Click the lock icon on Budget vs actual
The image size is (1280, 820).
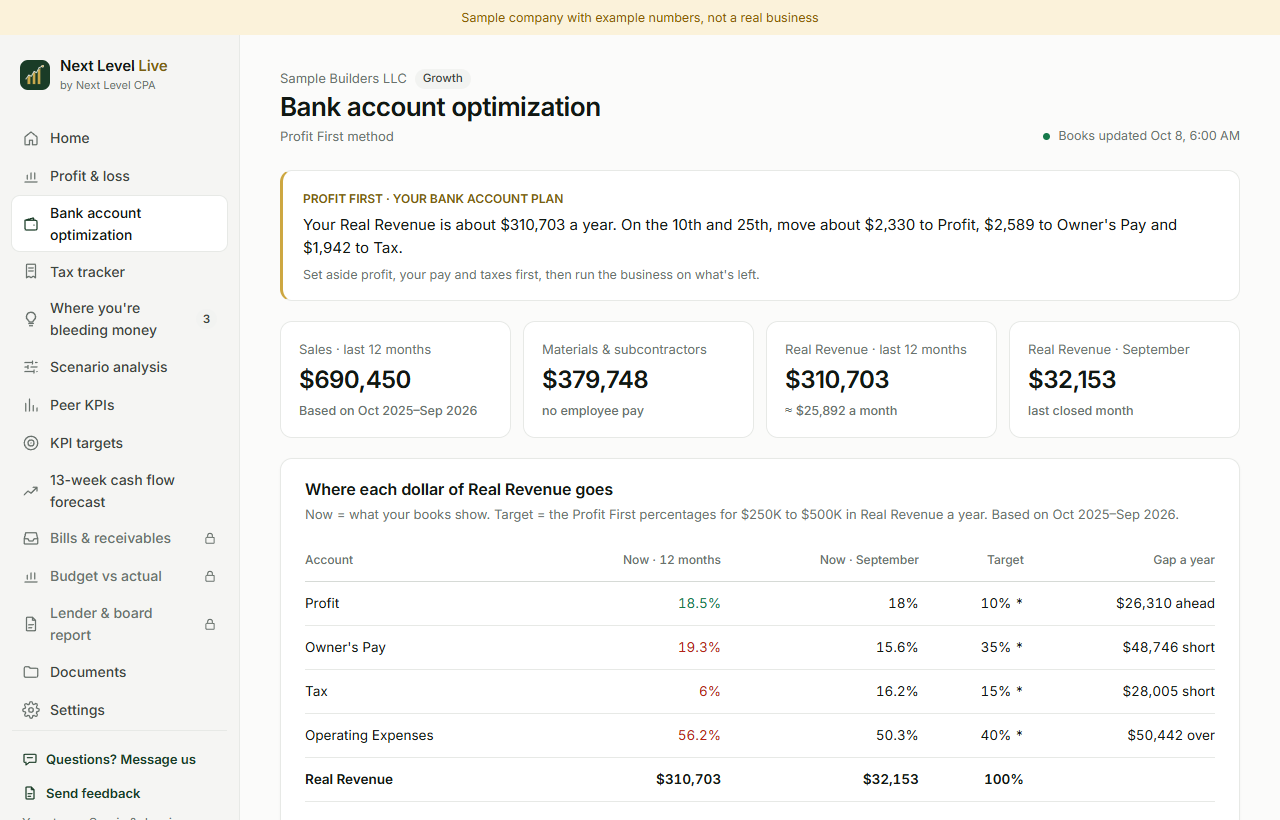210,576
